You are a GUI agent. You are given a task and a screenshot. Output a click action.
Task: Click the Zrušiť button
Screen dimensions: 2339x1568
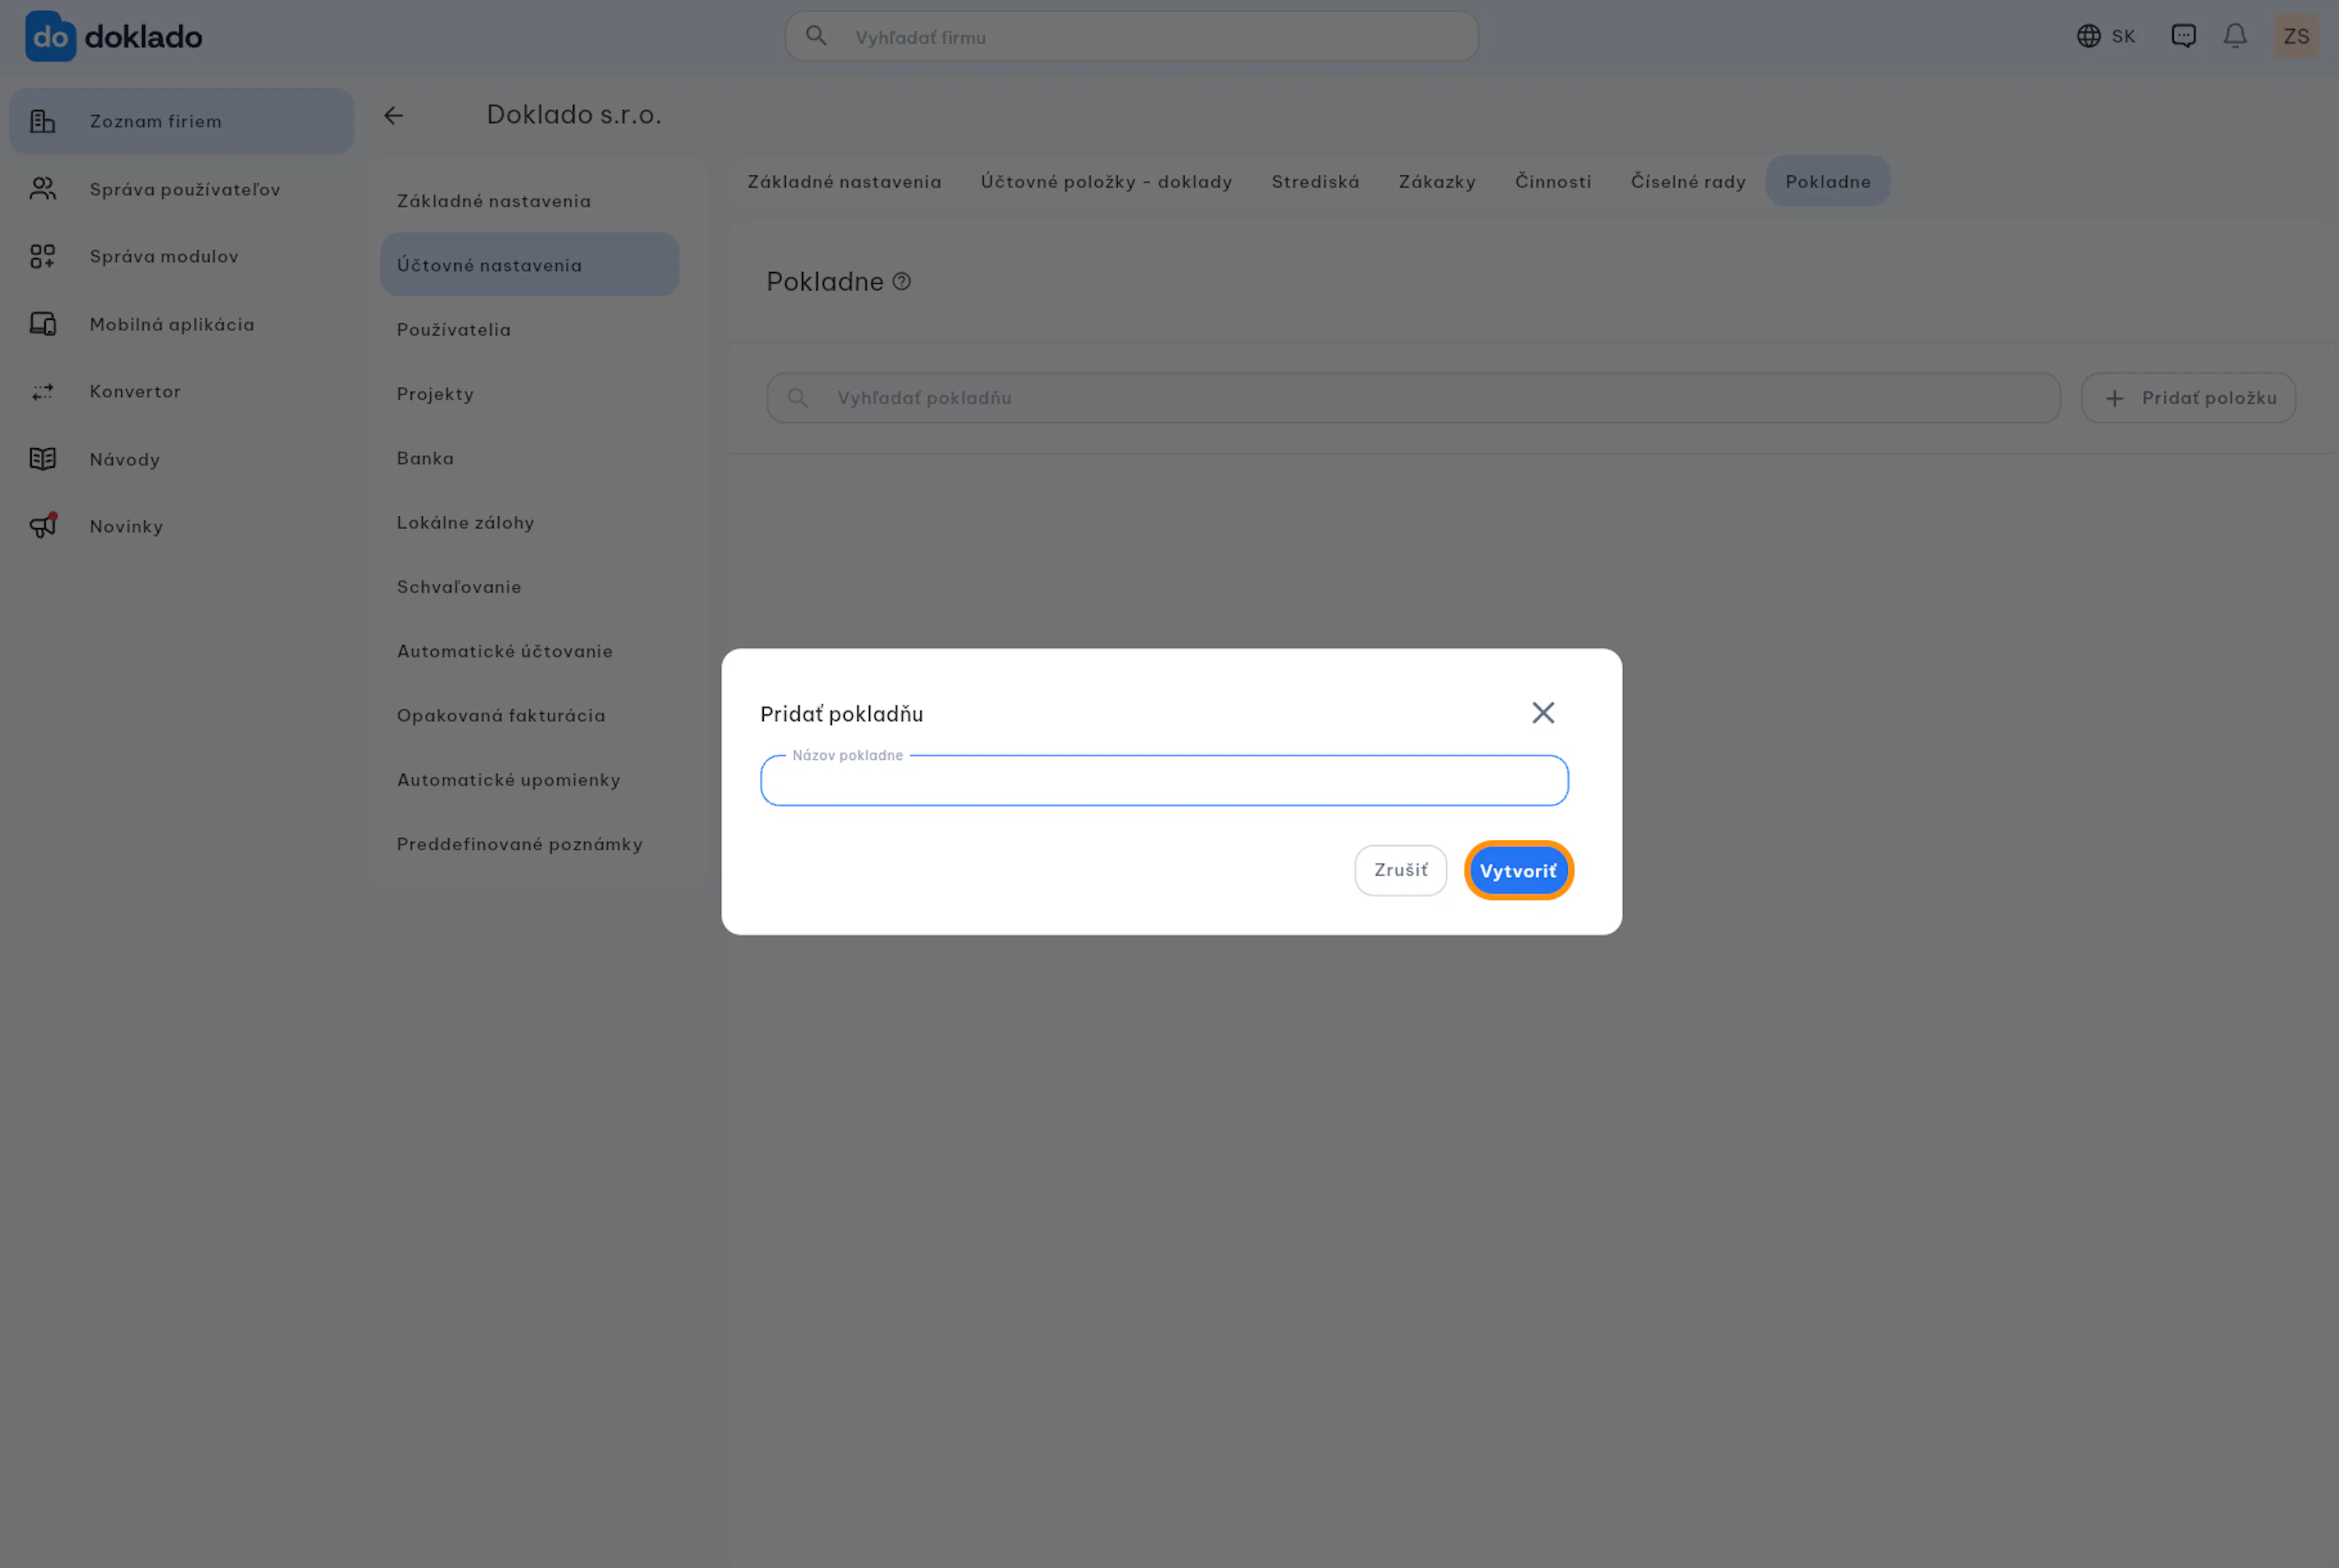click(x=1400, y=870)
